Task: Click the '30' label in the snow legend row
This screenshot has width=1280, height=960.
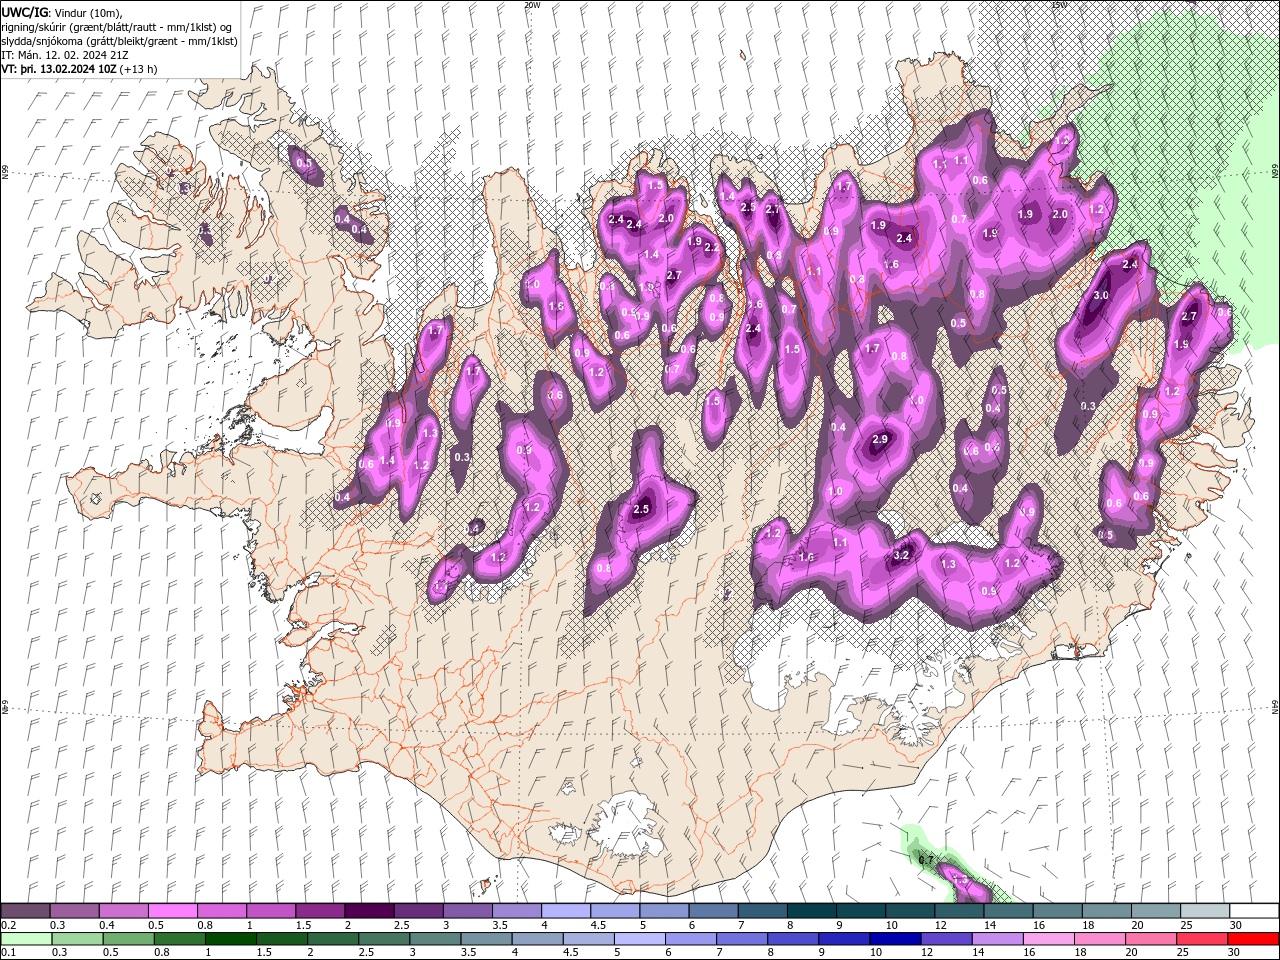Action: 1234,925
